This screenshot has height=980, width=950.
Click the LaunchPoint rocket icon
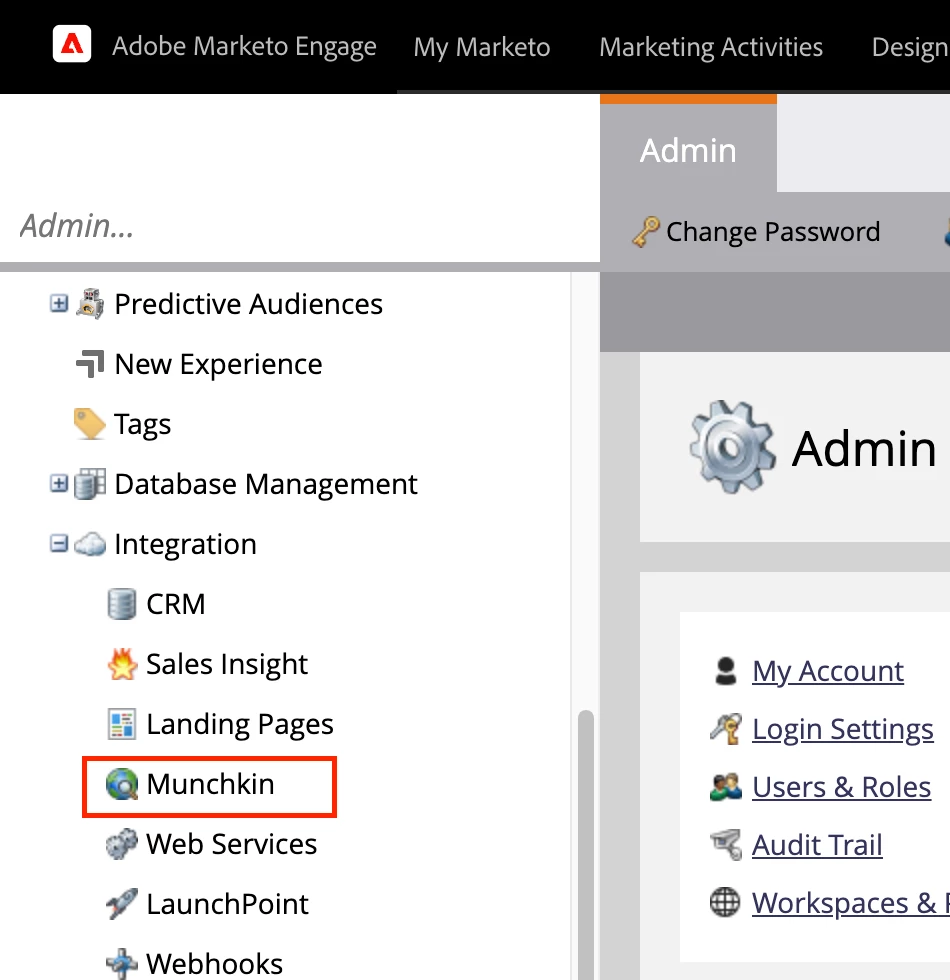click(122, 904)
